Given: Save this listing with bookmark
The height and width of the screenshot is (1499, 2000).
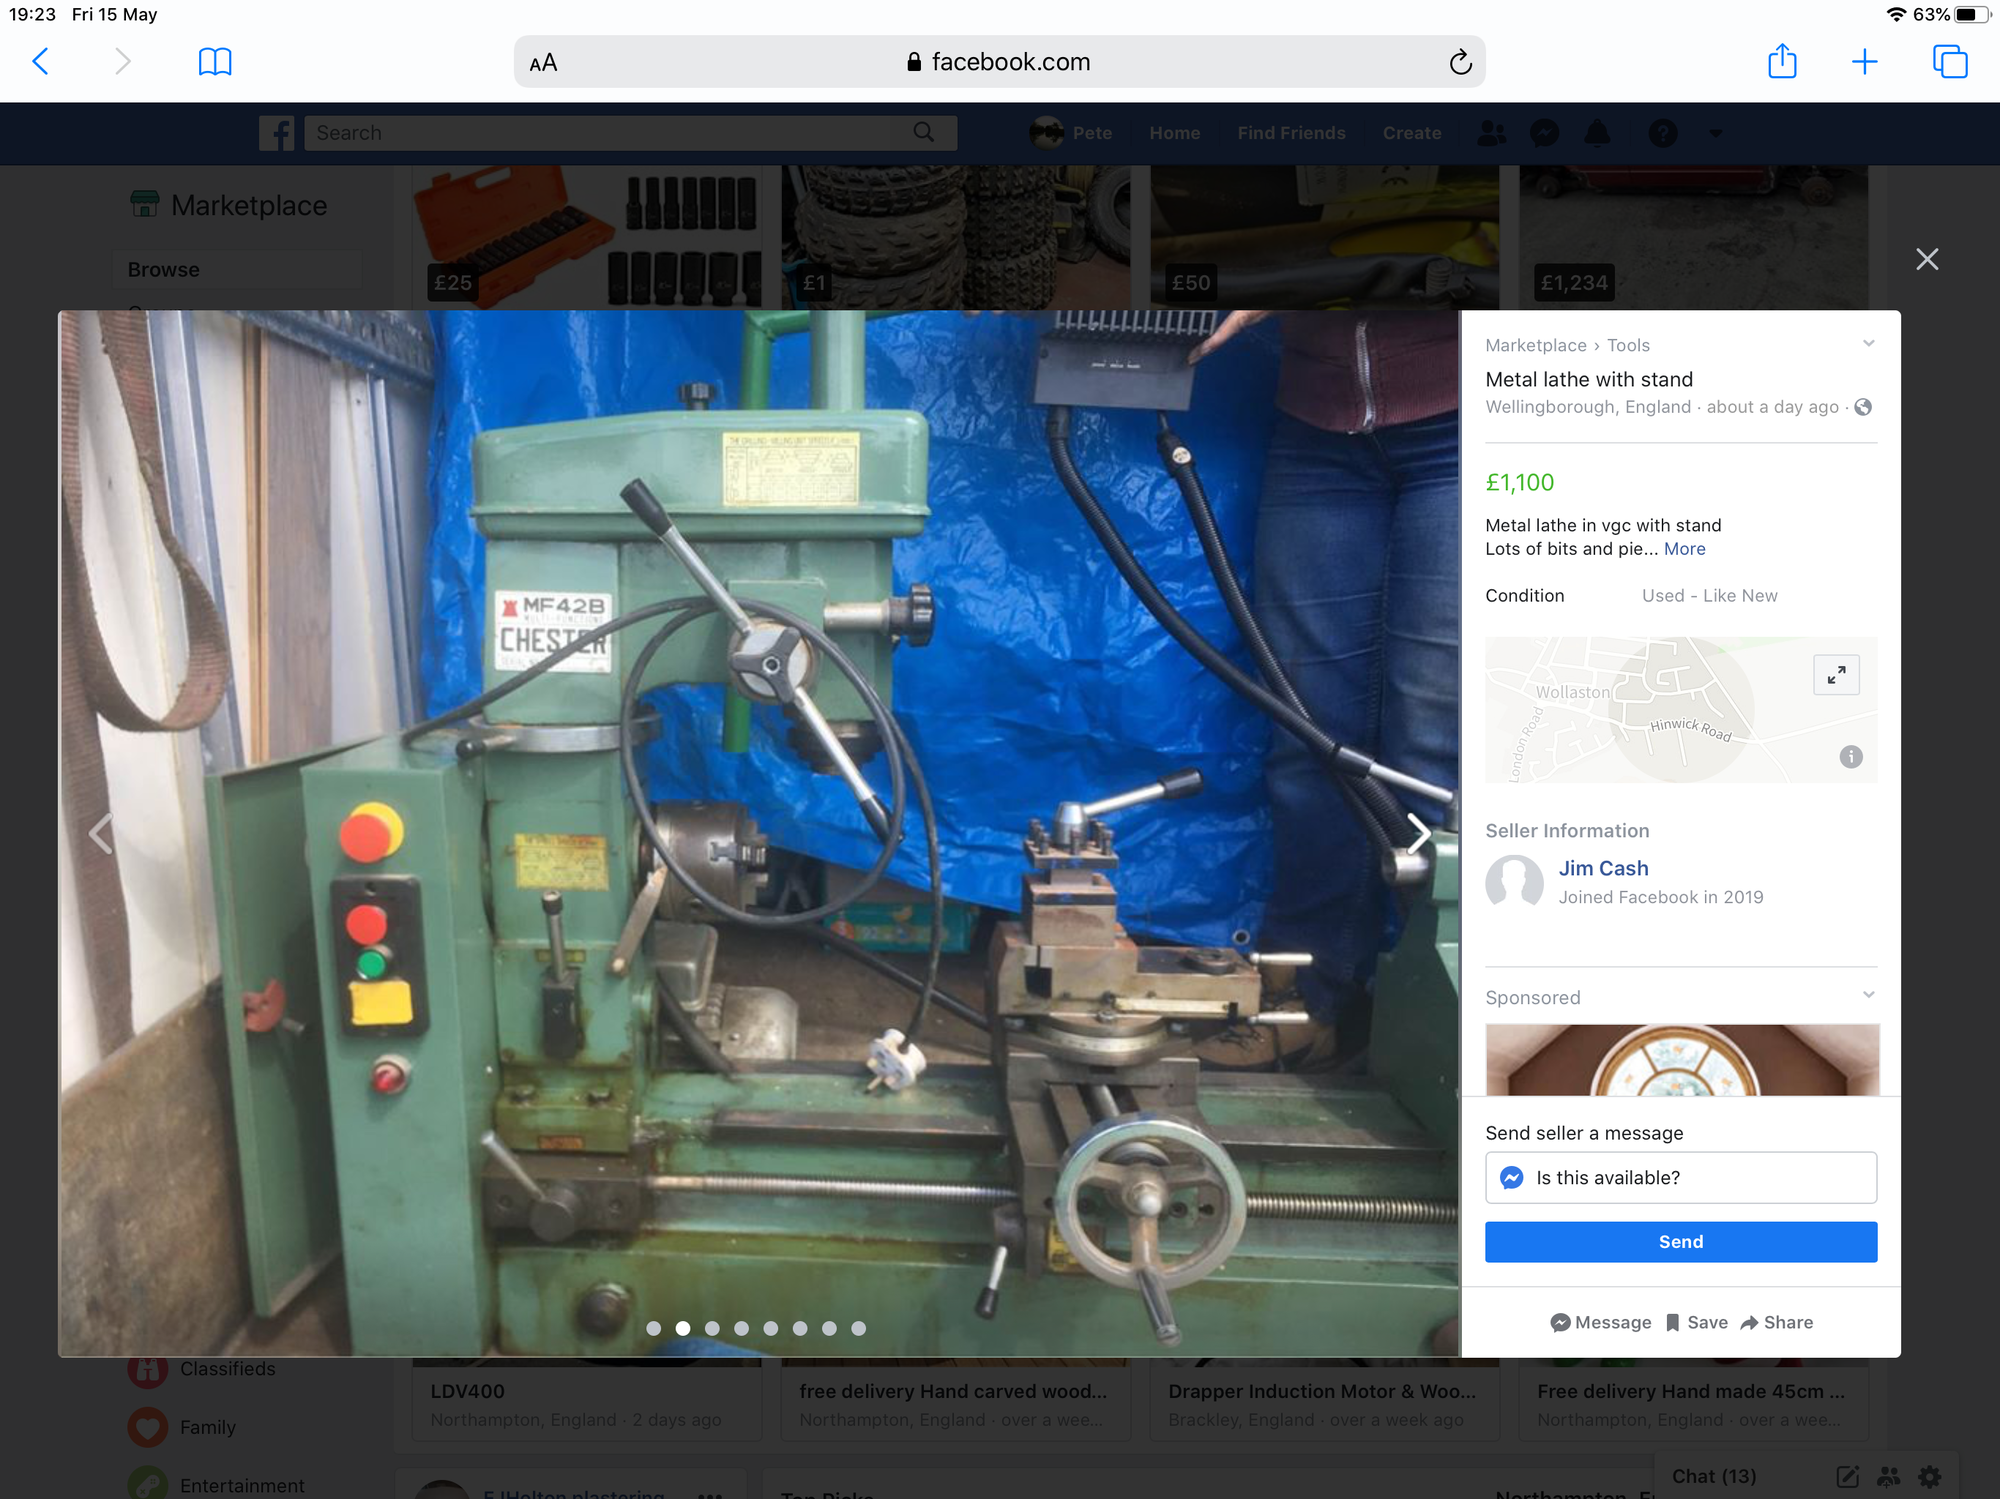Looking at the screenshot, I should click(x=1697, y=1322).
